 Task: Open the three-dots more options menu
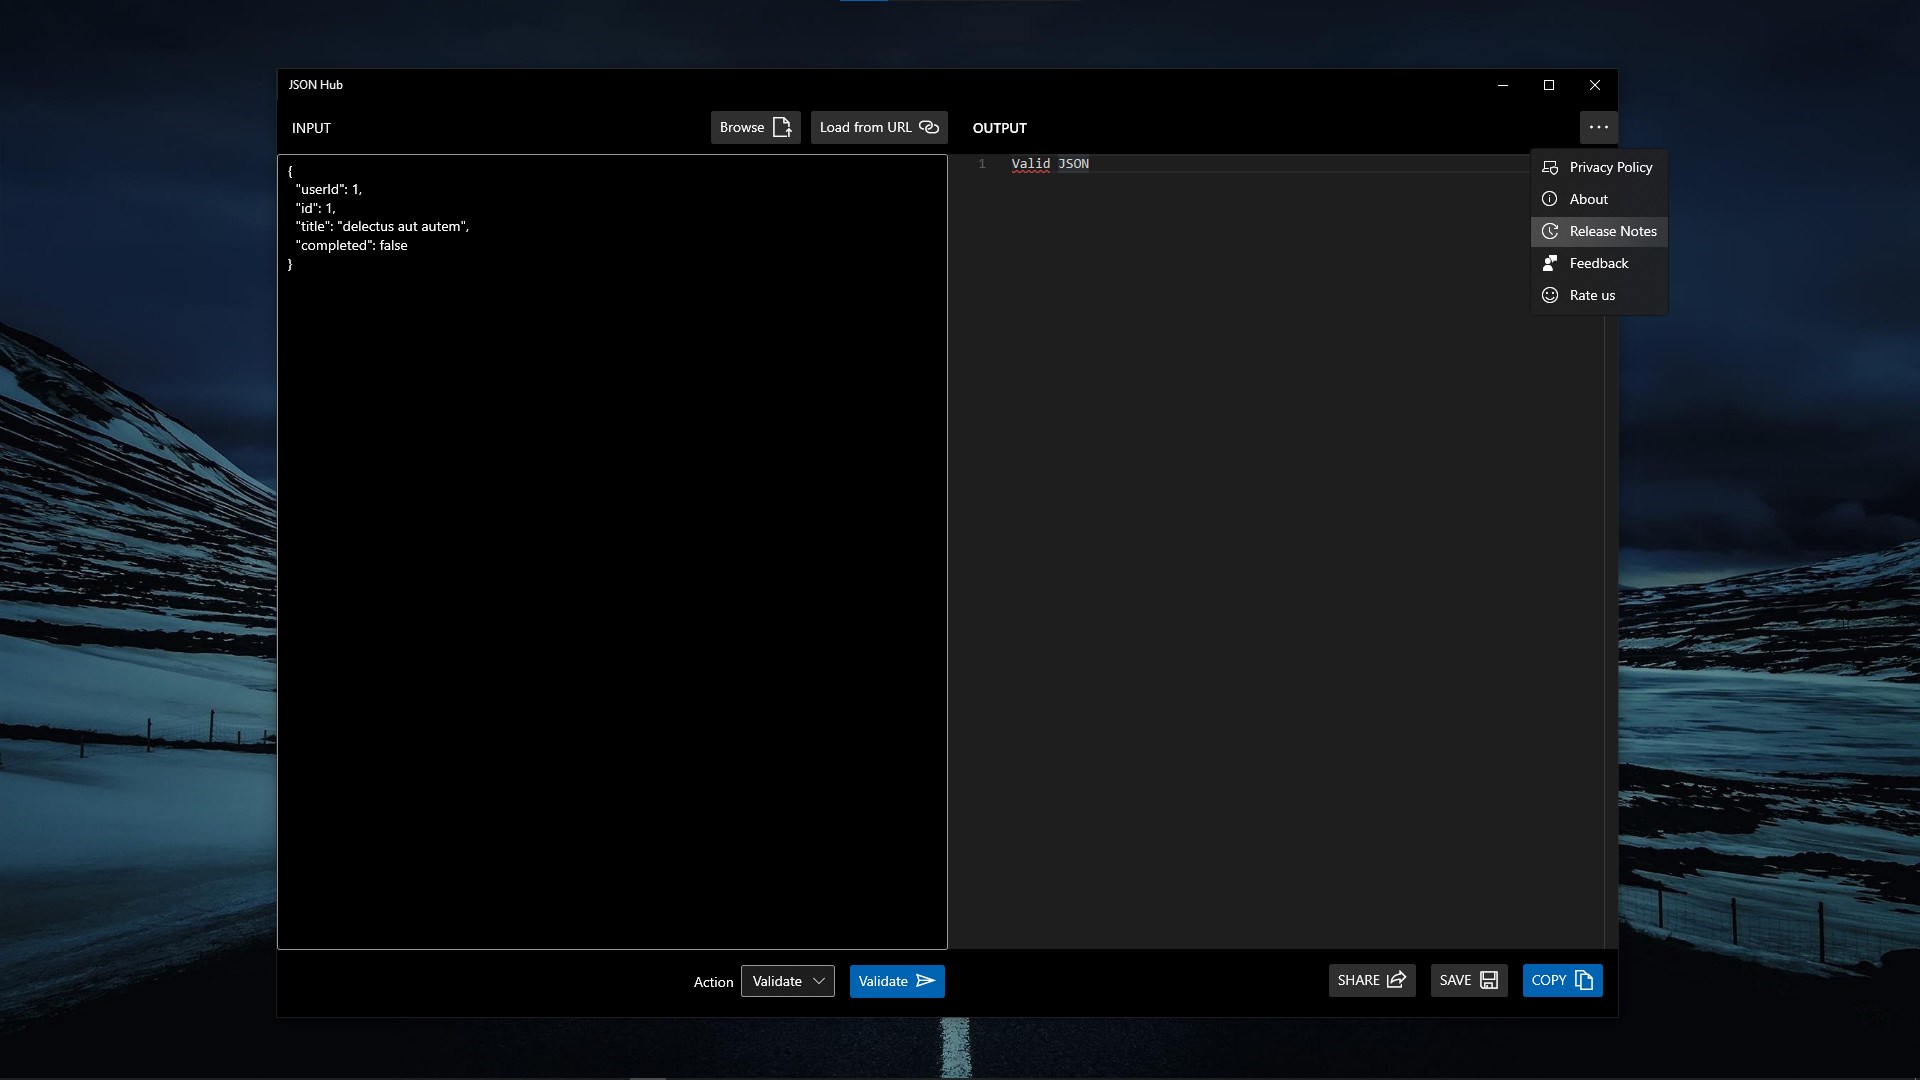tap(1598, 127)
